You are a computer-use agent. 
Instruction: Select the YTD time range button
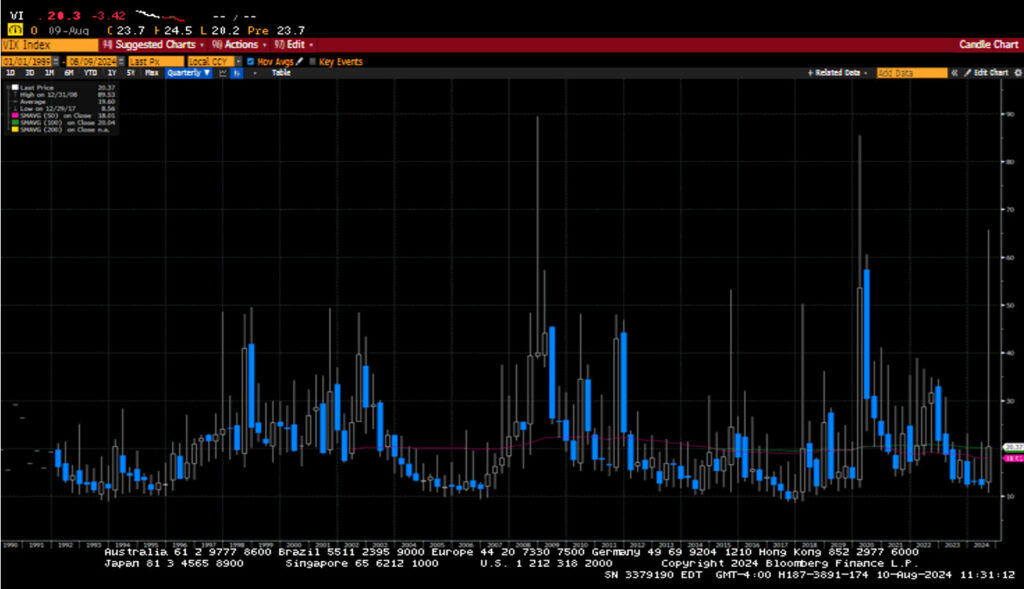point(90,73)
